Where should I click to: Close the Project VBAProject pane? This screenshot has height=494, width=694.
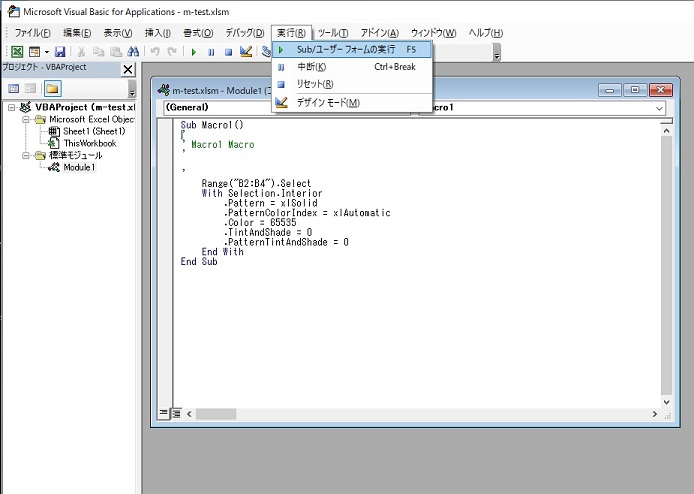[127, 69]
